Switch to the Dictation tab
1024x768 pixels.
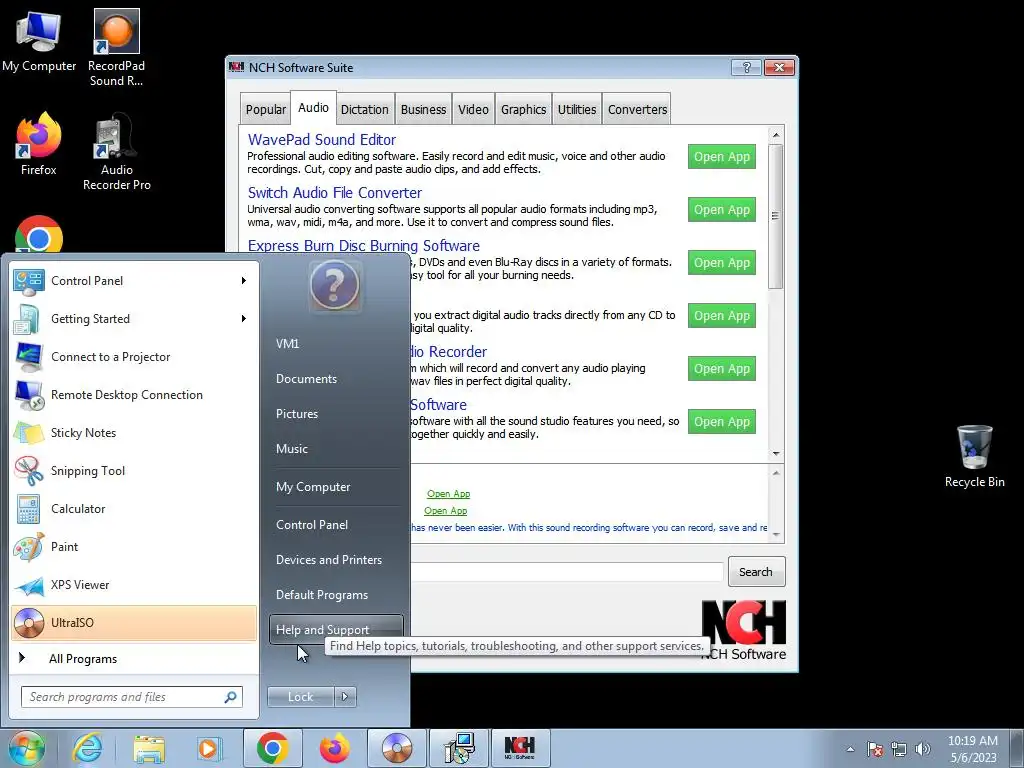coord(364,110)
